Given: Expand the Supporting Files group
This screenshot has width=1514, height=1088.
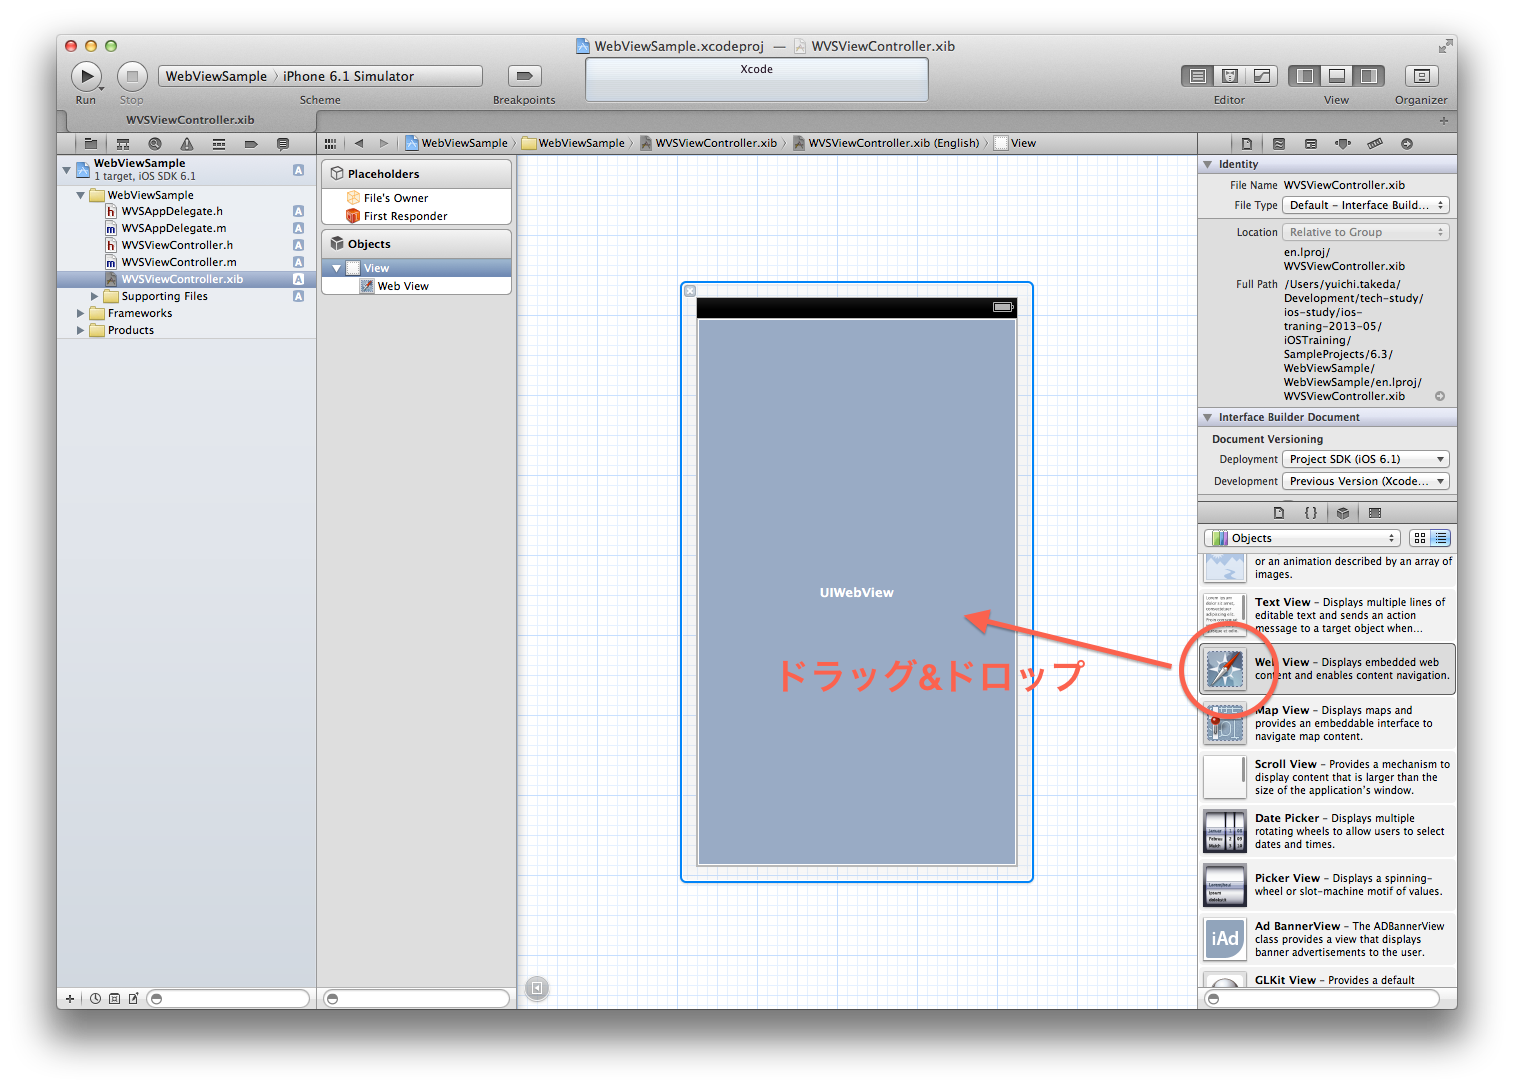Looking at the screenshot, I should [95, 296].
